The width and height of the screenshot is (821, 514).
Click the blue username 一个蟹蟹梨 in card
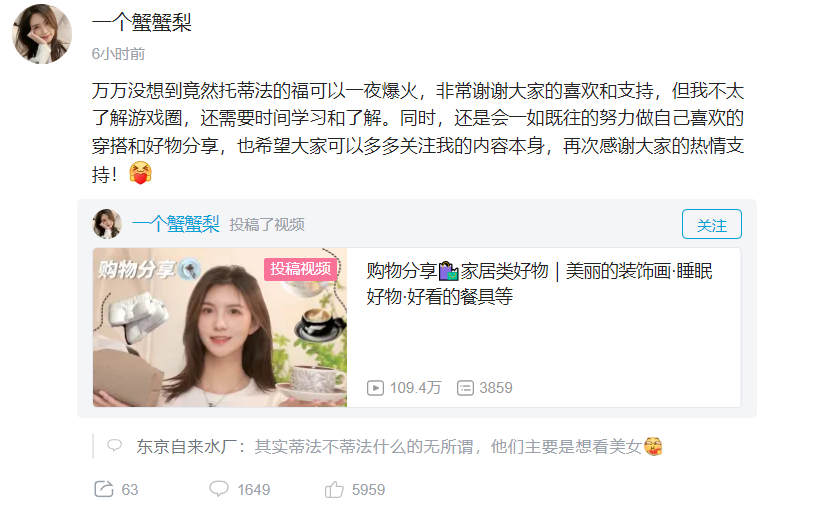tap(175, 224)
